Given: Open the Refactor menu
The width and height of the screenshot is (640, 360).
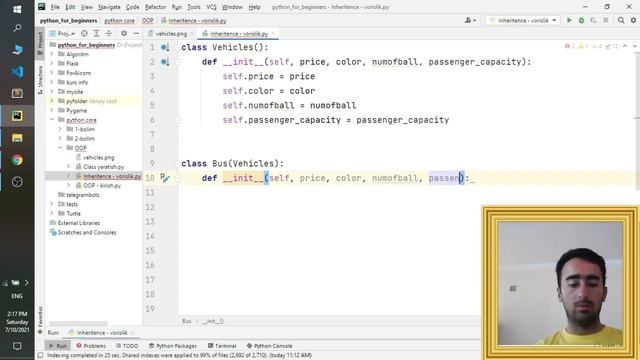Looking at the screenshot, I should [156, 7].
